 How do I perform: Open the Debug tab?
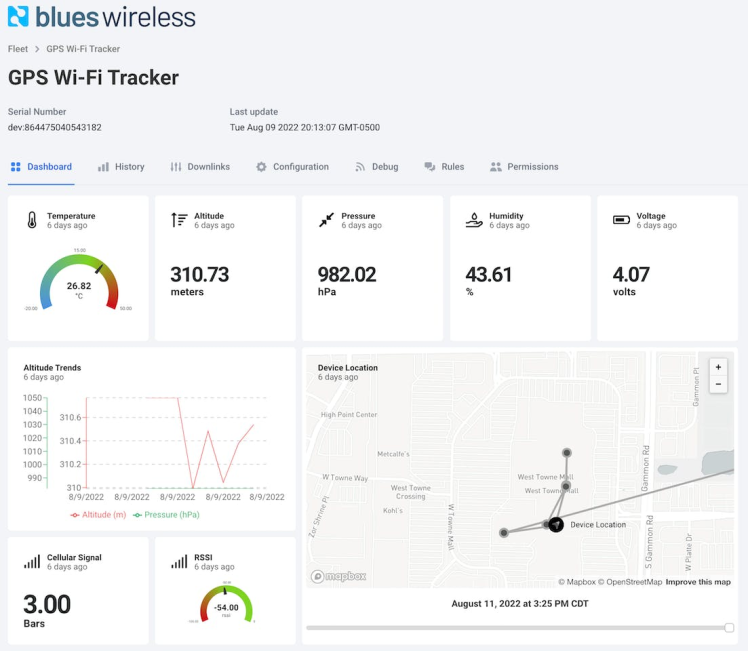377,166
